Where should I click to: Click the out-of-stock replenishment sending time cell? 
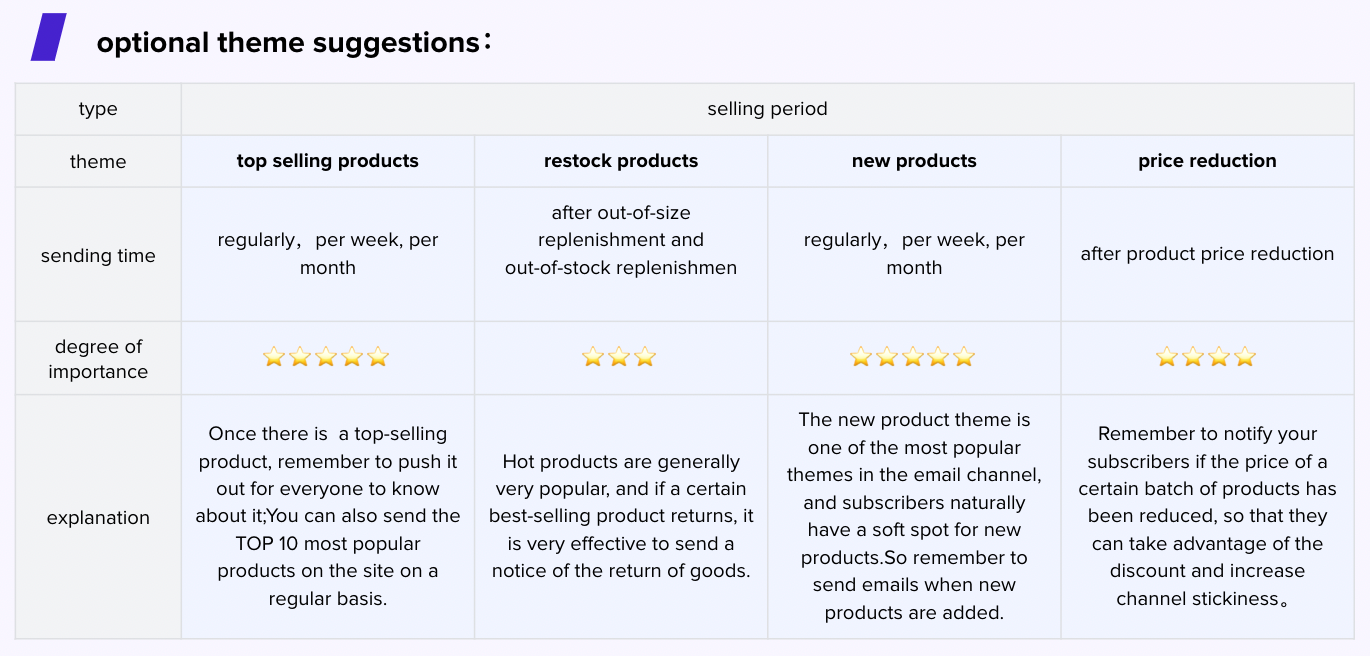(x=621, y=240)
